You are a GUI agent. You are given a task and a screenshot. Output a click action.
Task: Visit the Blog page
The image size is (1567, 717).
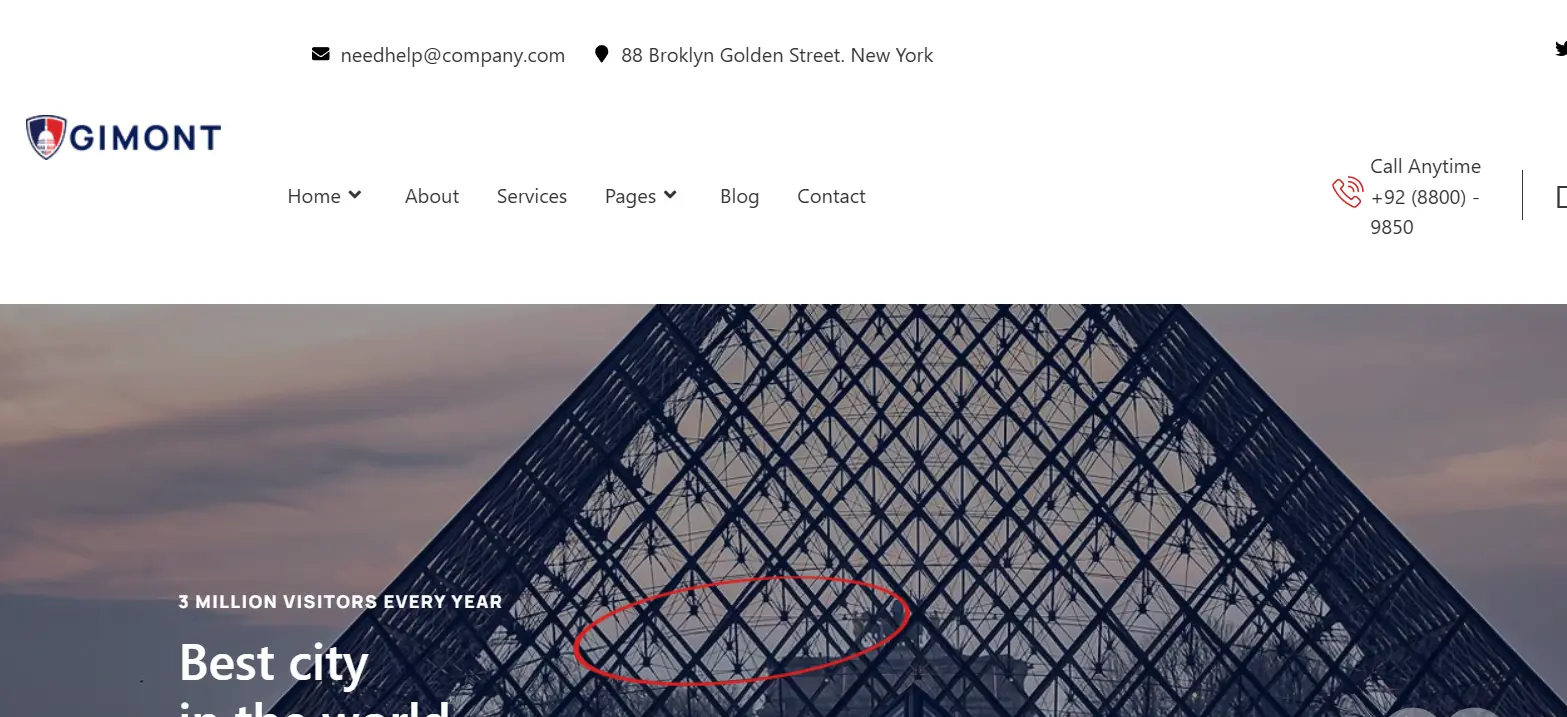(x=739, y=197)
